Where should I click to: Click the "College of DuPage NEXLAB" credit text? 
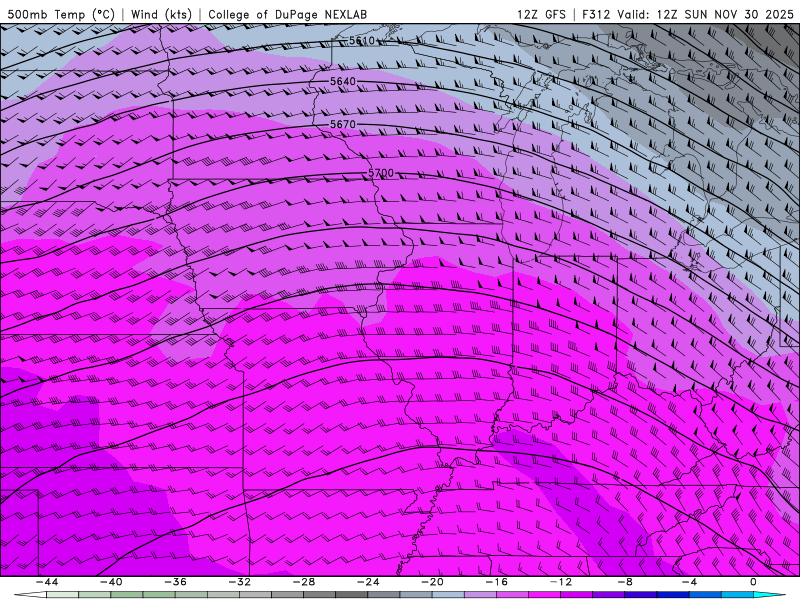click(287, 14)
